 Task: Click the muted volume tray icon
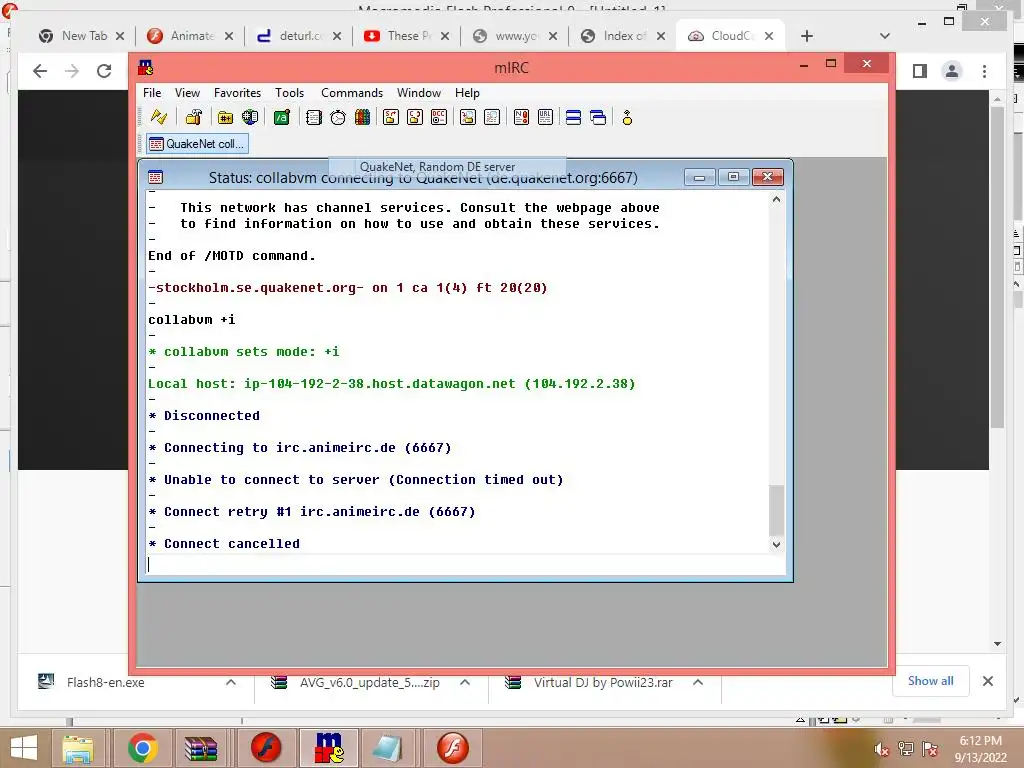(881, 749)
